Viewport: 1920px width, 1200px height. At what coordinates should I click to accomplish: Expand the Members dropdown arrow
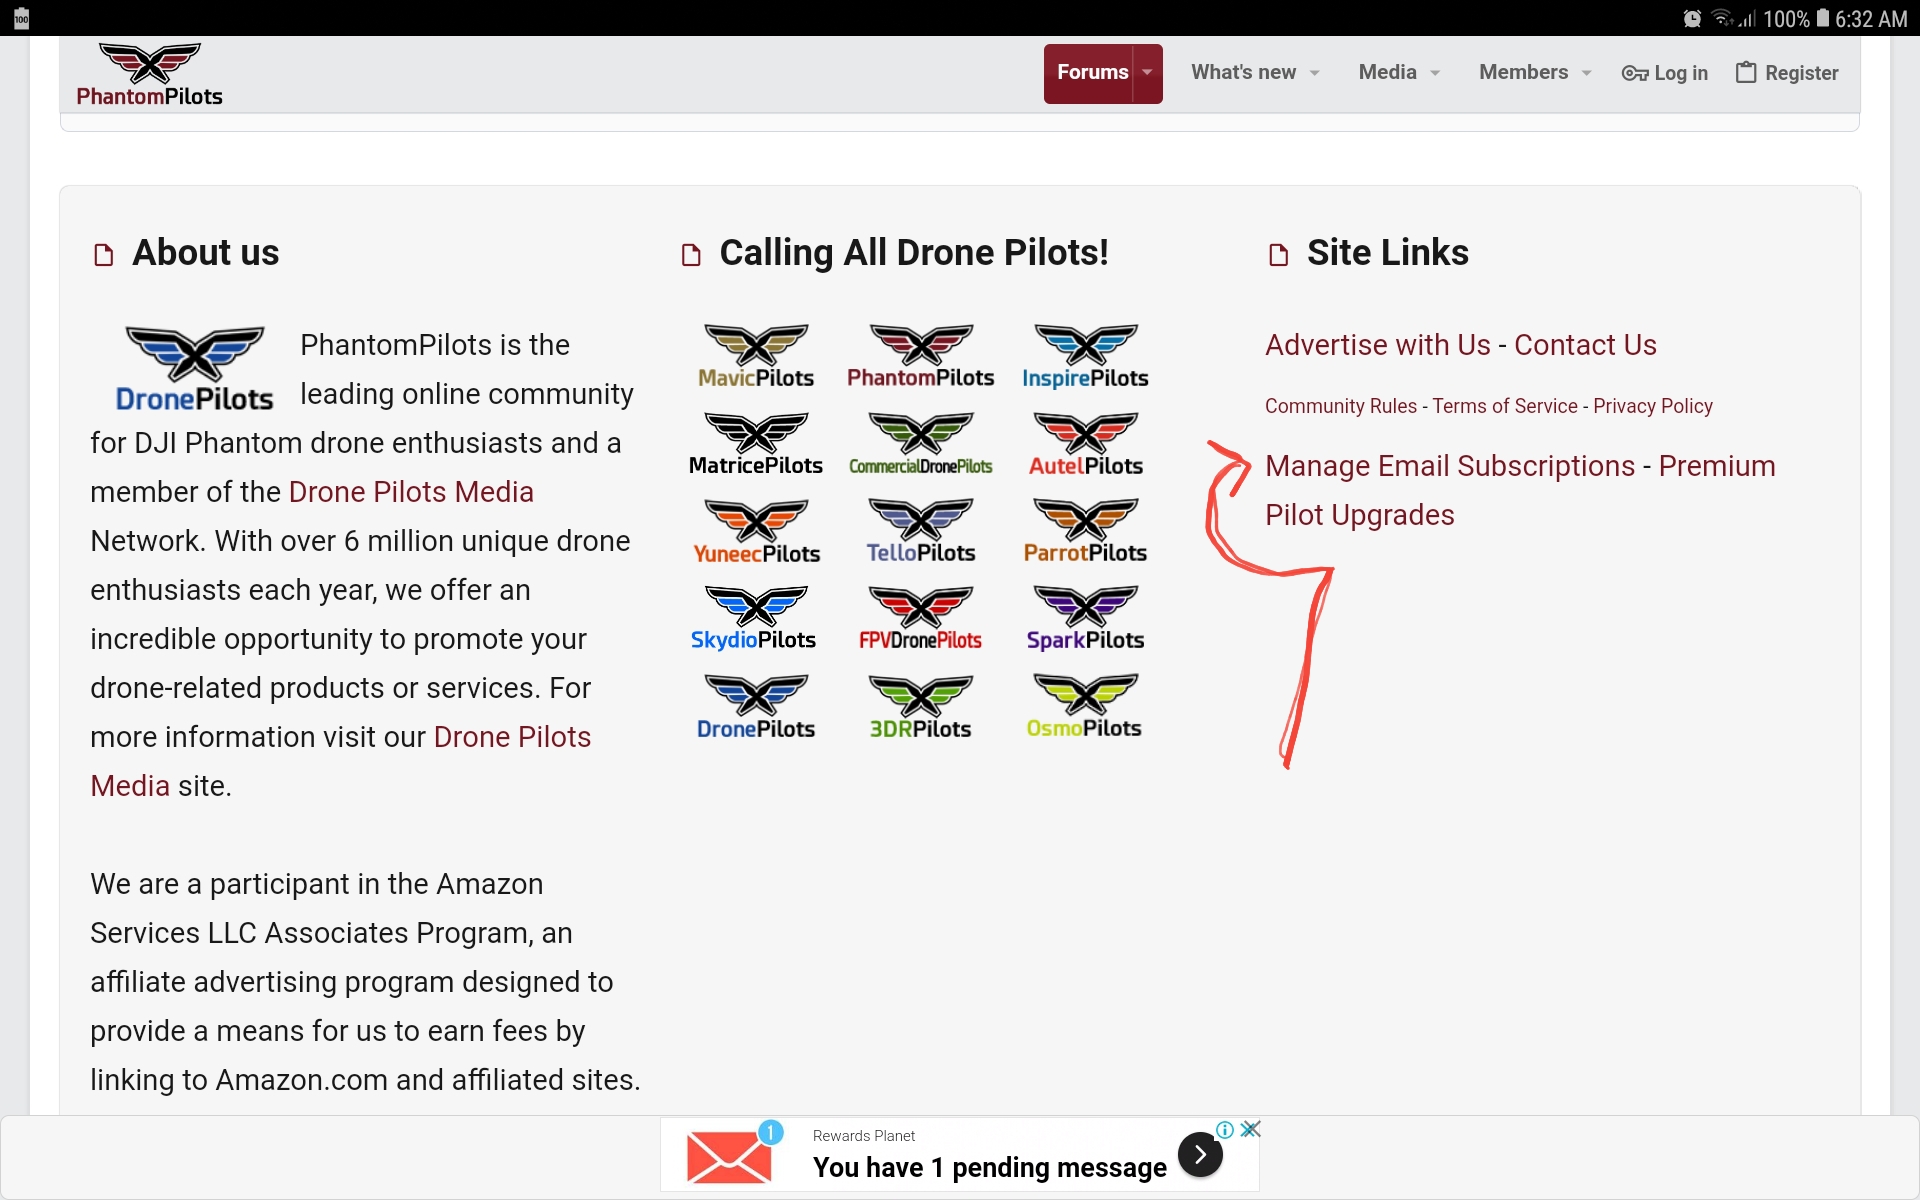pyautogui.click(x=1586, y=73)
